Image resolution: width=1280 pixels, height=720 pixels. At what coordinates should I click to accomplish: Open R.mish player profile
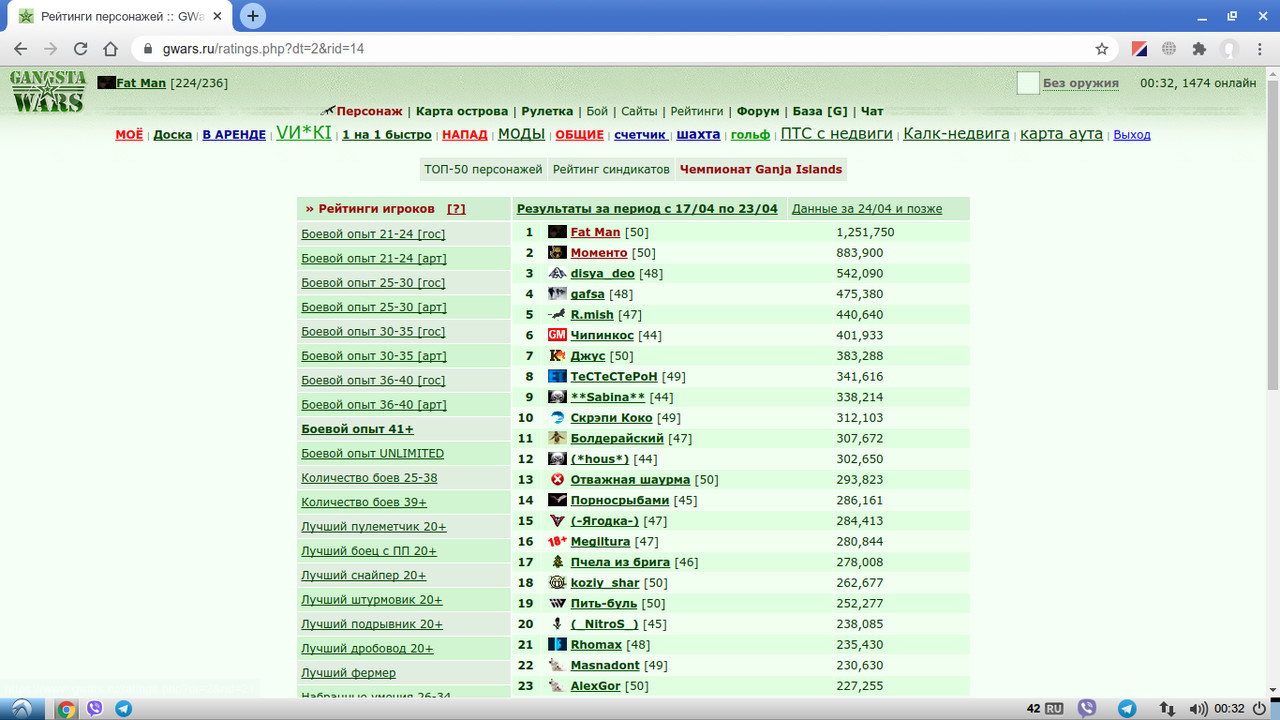[592, 315]
